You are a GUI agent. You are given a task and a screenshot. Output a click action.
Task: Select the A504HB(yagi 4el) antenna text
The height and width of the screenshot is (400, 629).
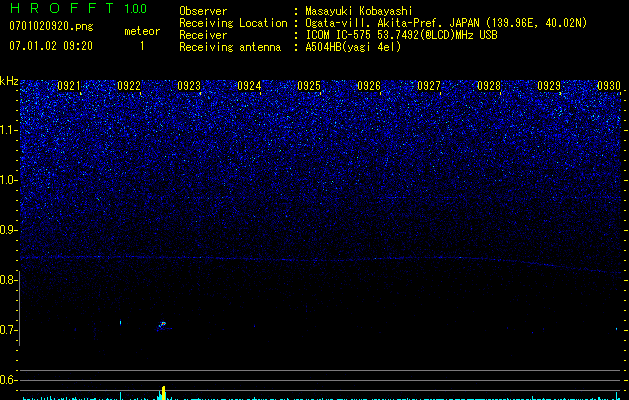353,47
